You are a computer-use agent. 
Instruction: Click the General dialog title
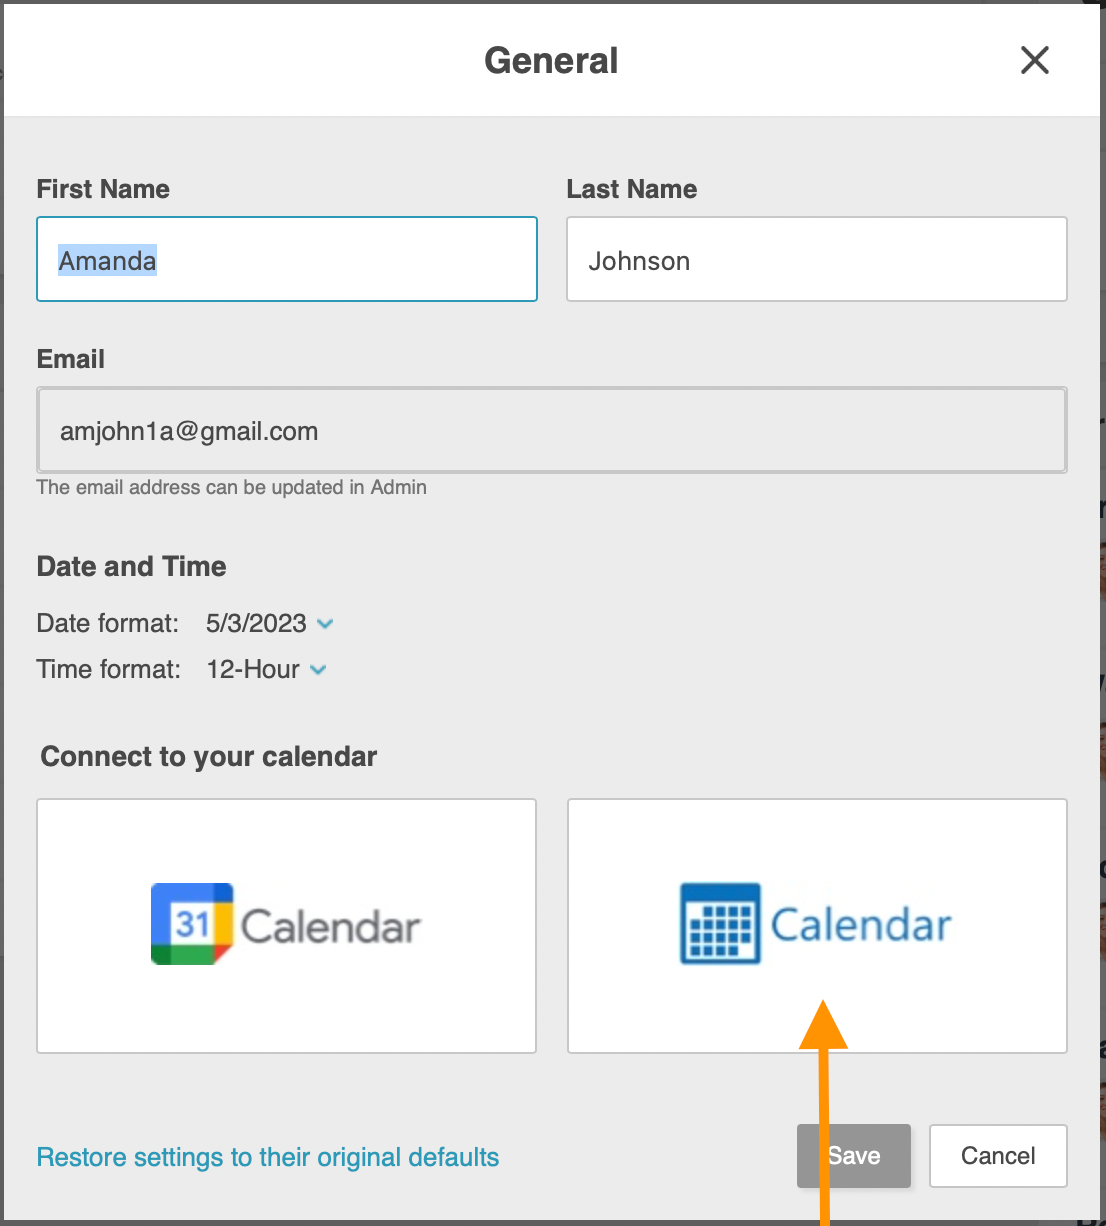[x=551, y=60]
